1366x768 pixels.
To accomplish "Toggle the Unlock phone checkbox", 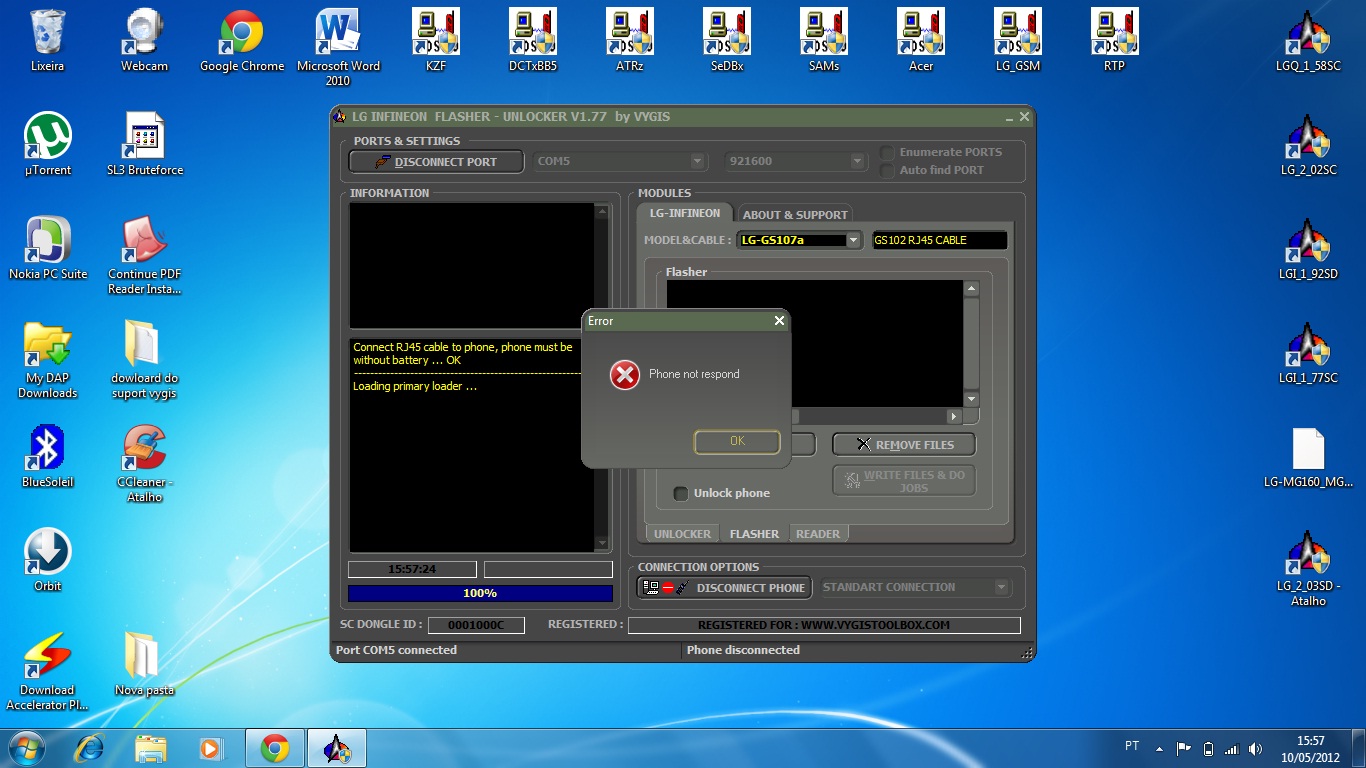I will pyautogui.click(x=681, y=493).
